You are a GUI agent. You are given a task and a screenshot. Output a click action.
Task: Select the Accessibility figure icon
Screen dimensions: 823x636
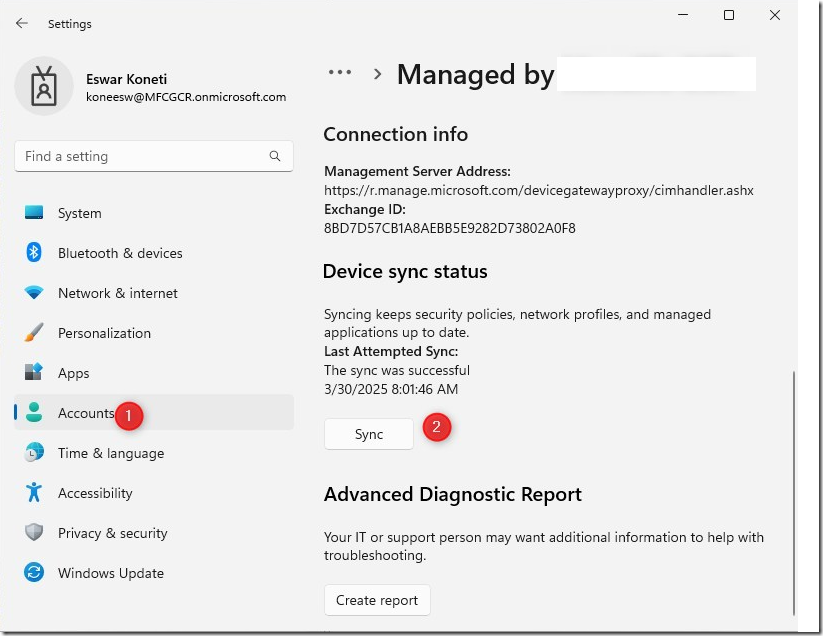[34, 493]
